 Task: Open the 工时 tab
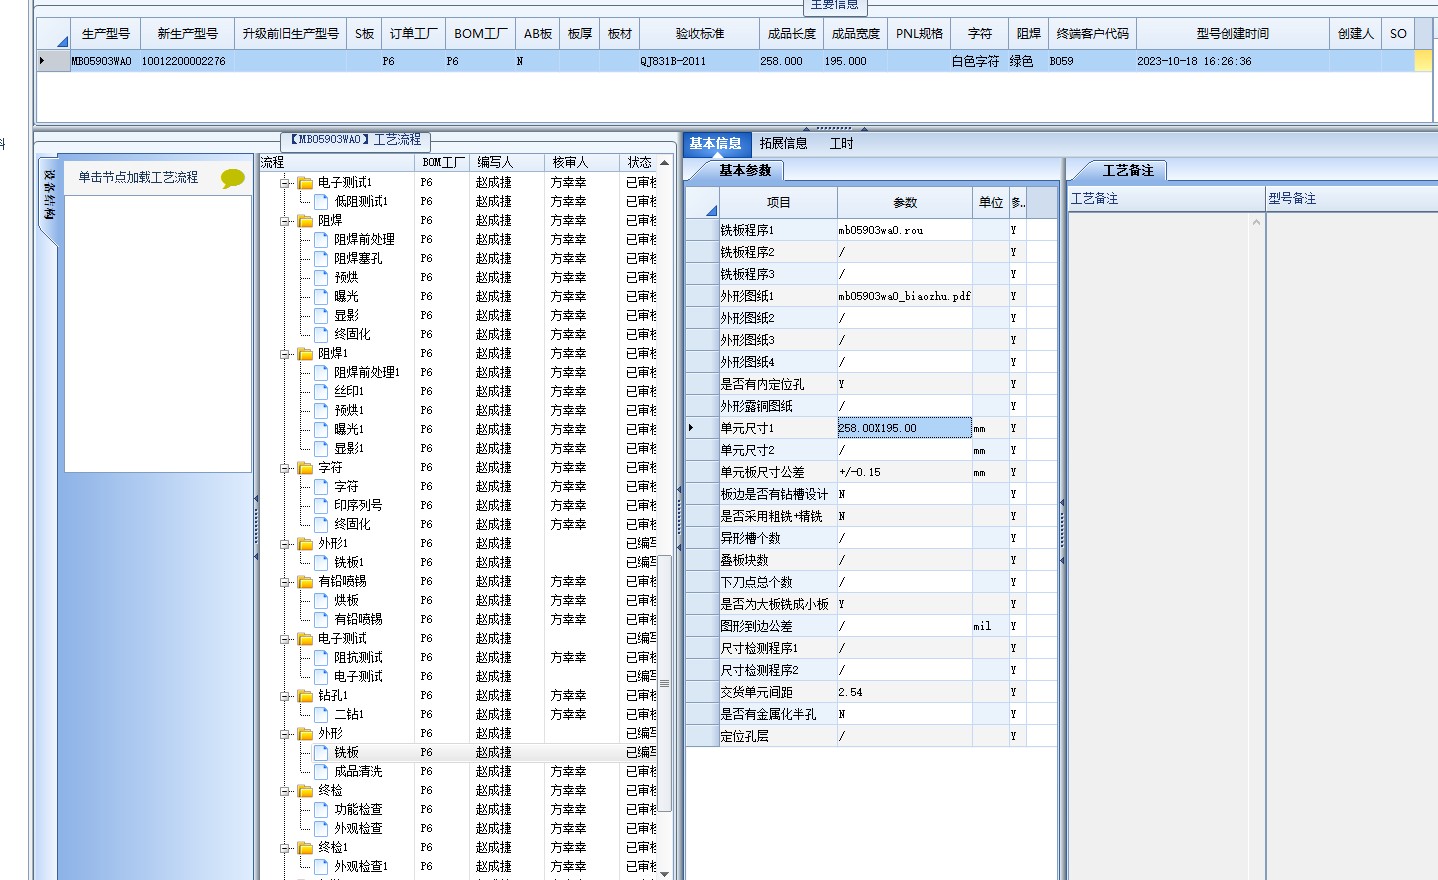point(841,144)
